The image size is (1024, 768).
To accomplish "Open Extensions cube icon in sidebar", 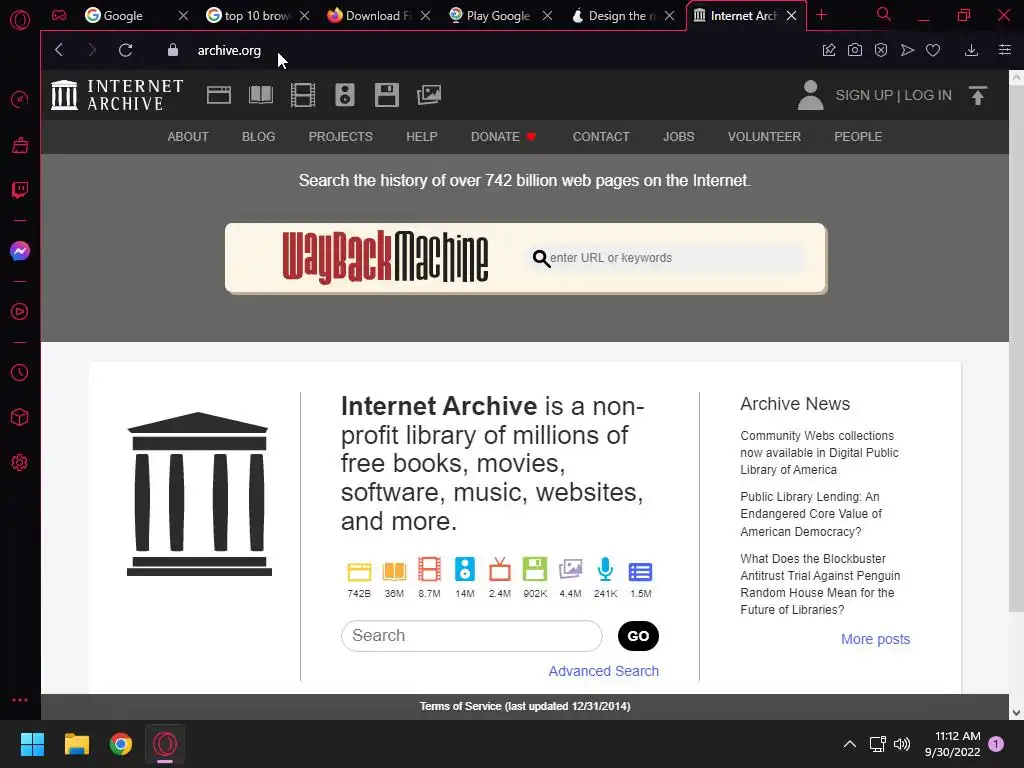I will coord(20,417).
